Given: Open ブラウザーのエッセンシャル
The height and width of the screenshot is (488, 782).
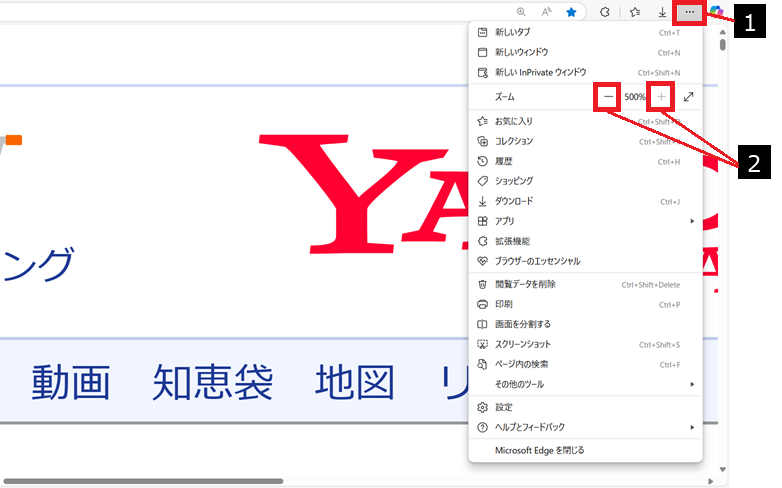Looking at the screenshot, I should coord(585,261).
